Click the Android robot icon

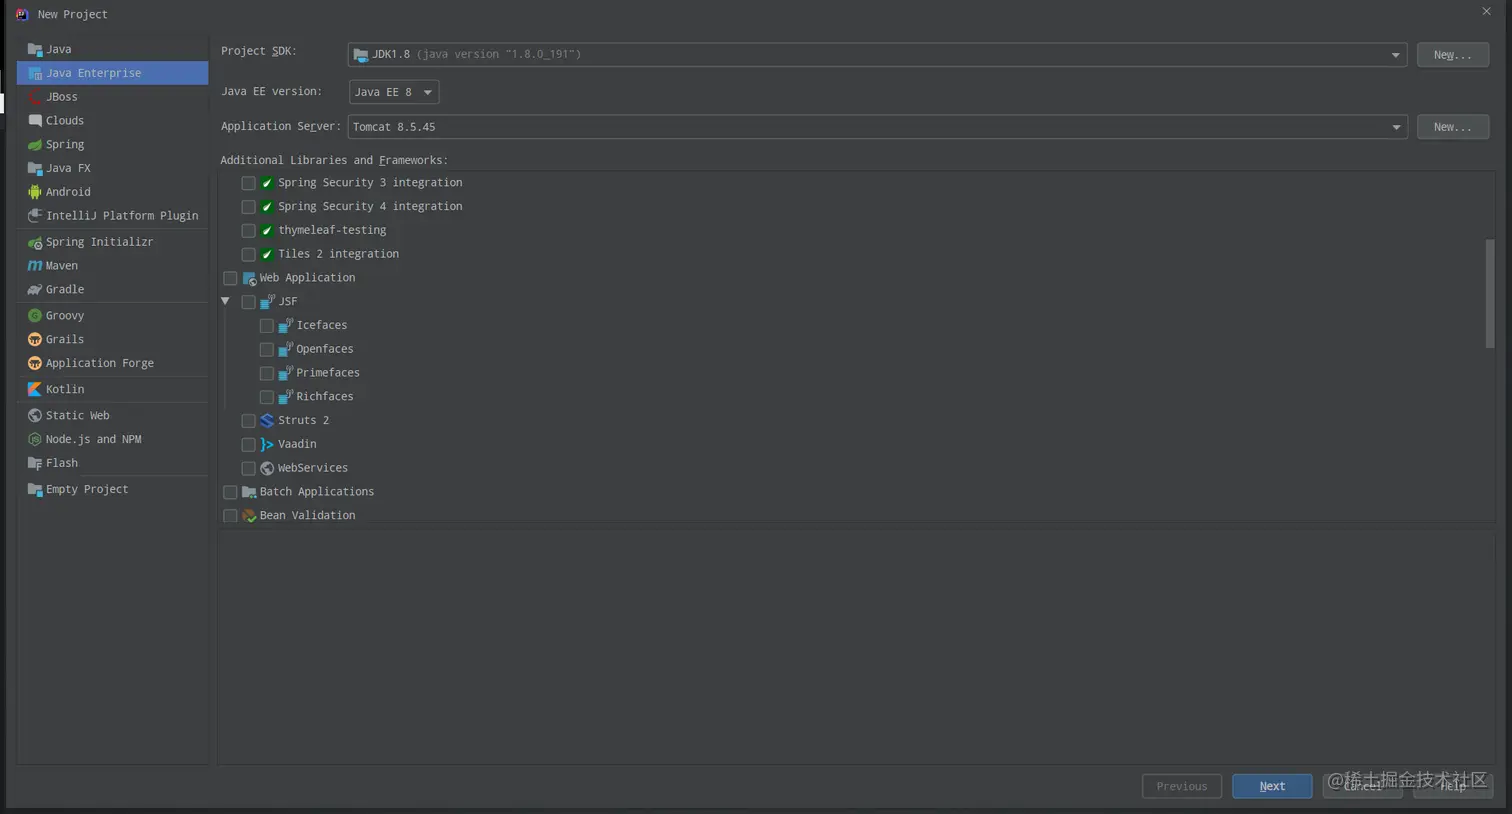coord(35,192)
